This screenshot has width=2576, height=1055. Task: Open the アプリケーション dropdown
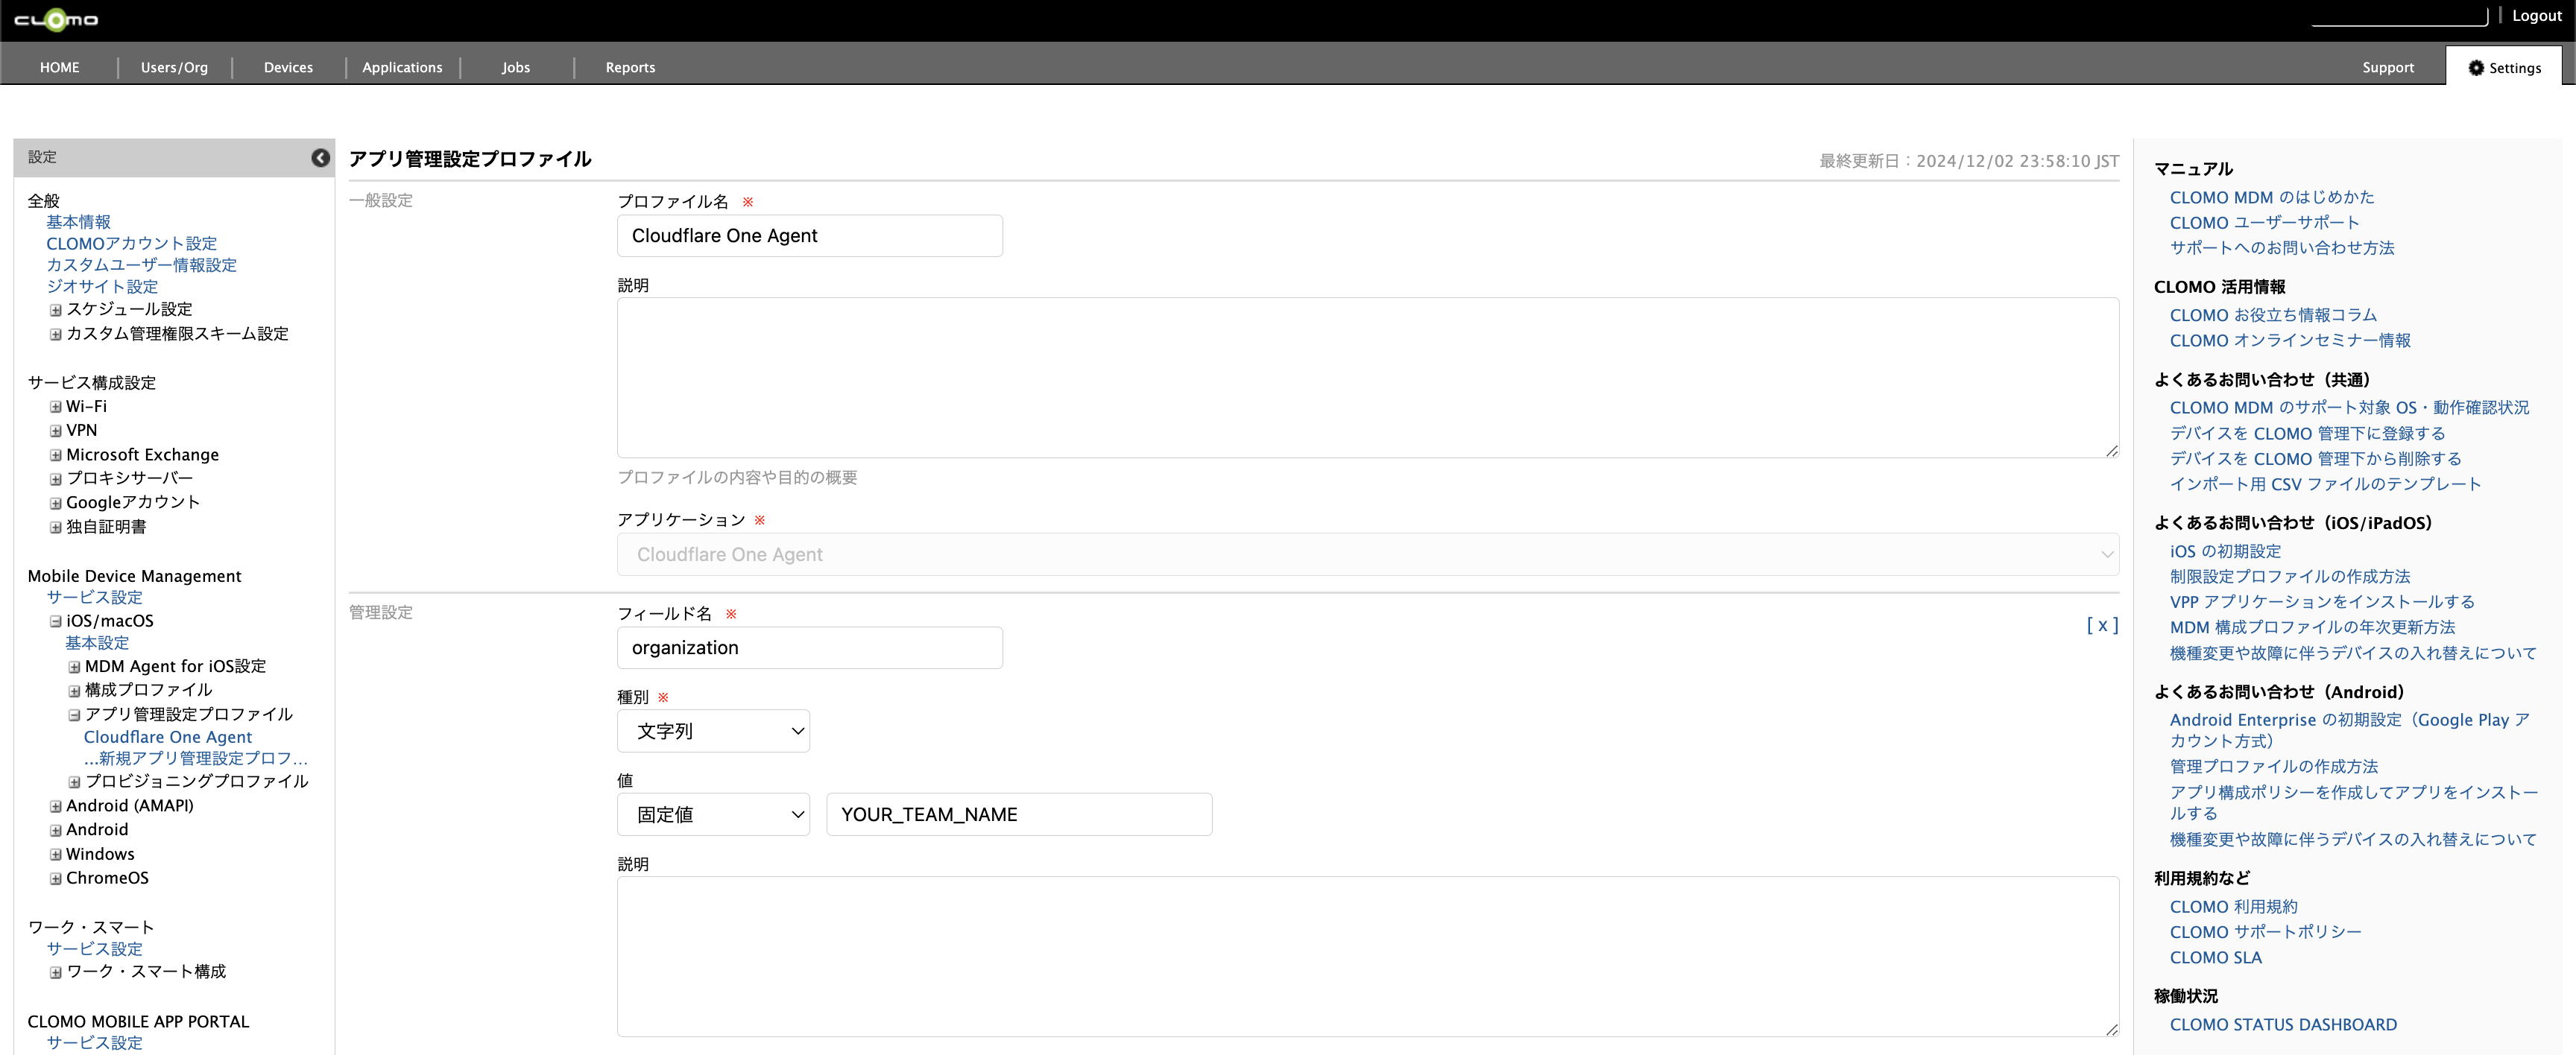[x=1367, y=555]
